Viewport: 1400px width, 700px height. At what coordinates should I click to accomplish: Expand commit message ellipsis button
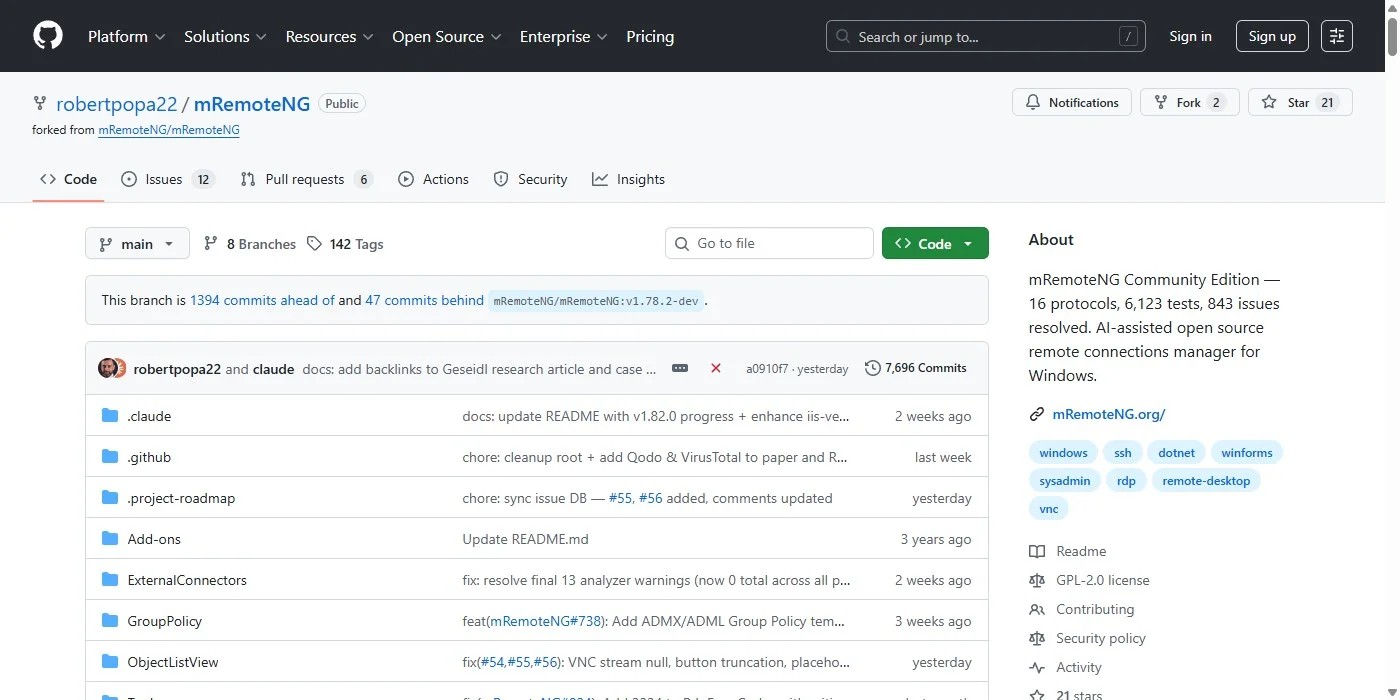tap(680, 368)
